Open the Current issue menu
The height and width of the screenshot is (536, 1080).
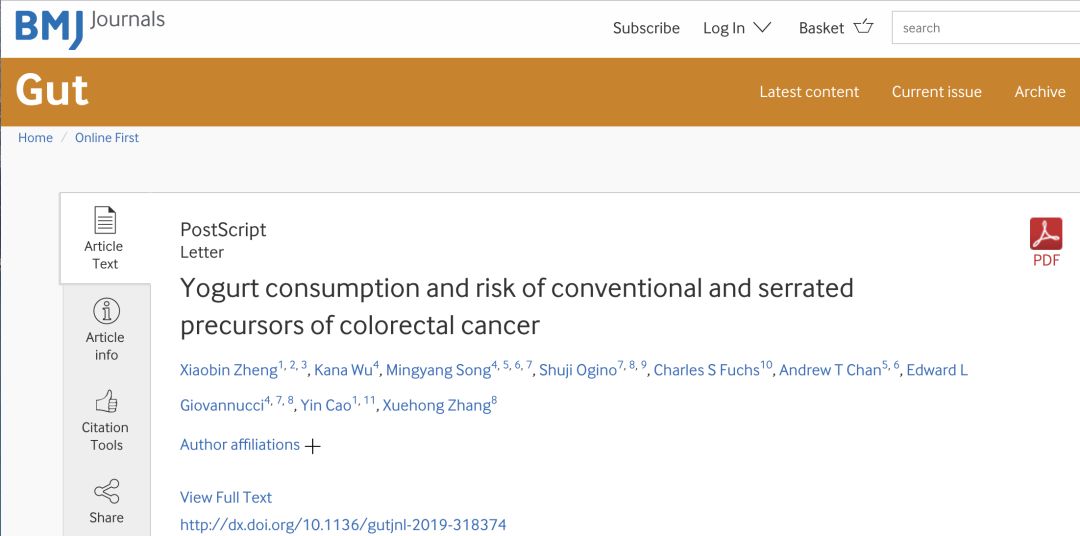937,92
